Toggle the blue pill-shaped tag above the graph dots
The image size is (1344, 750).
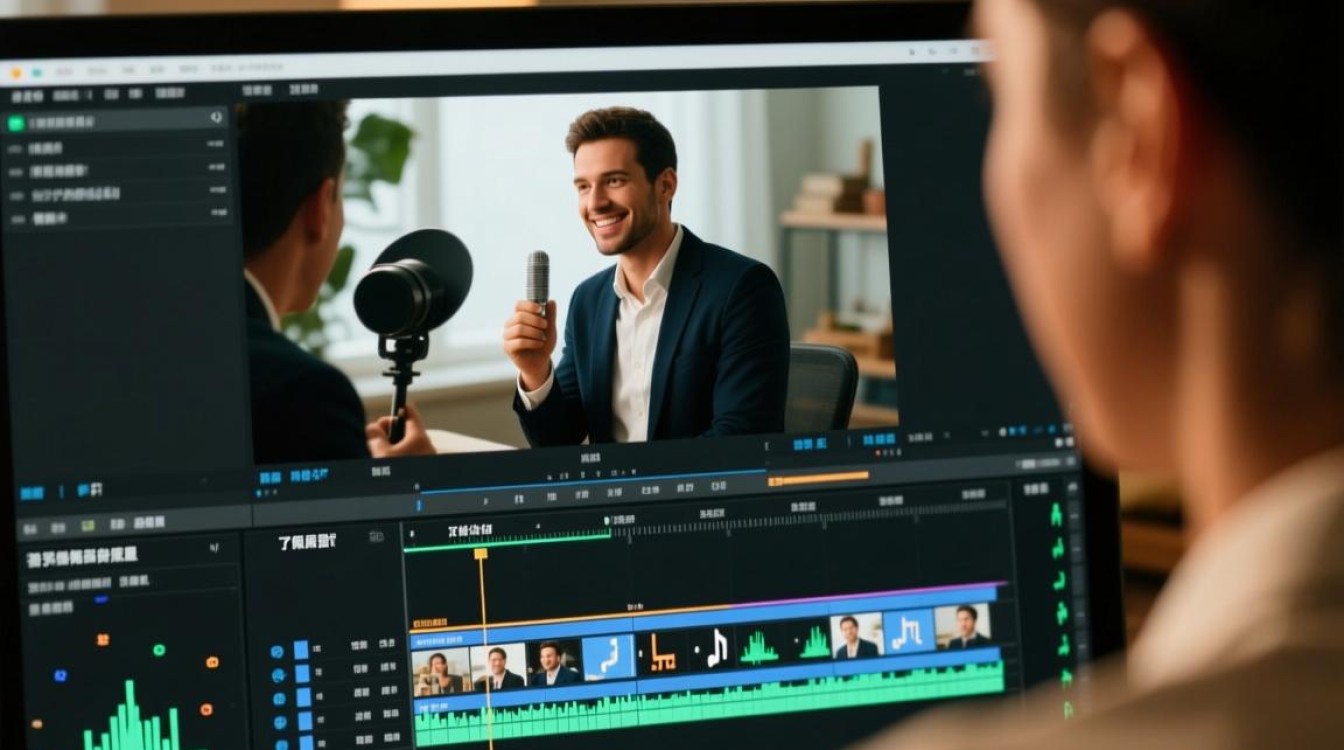click(x=100, y=599)
